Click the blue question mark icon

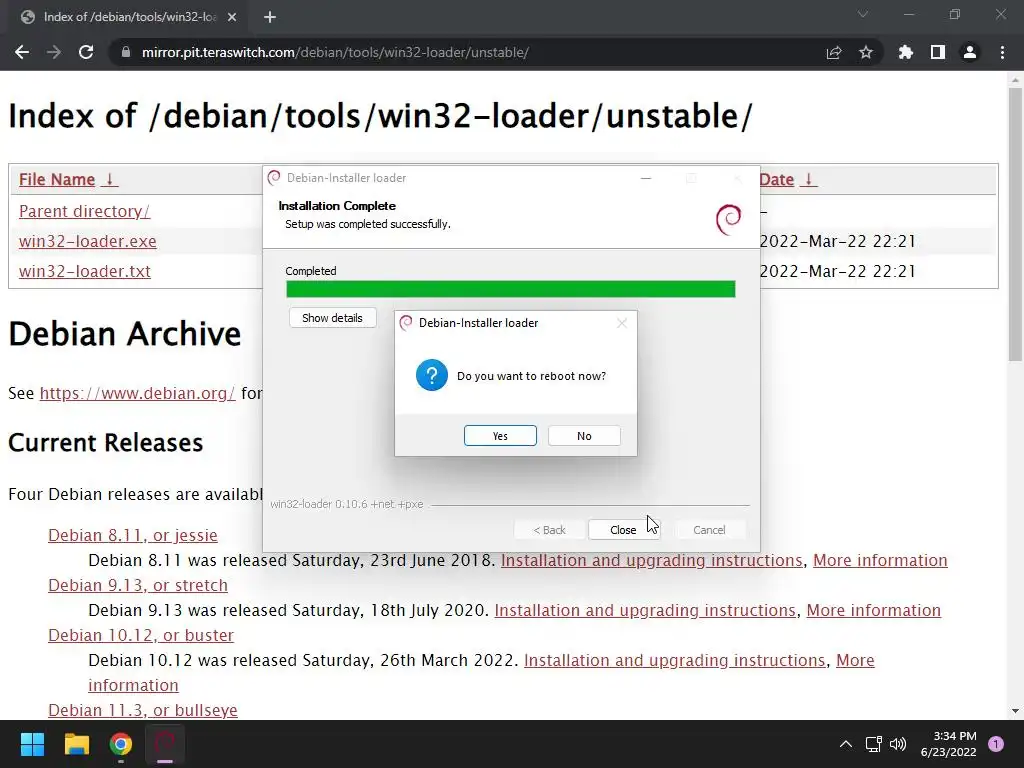coord(432,376)
